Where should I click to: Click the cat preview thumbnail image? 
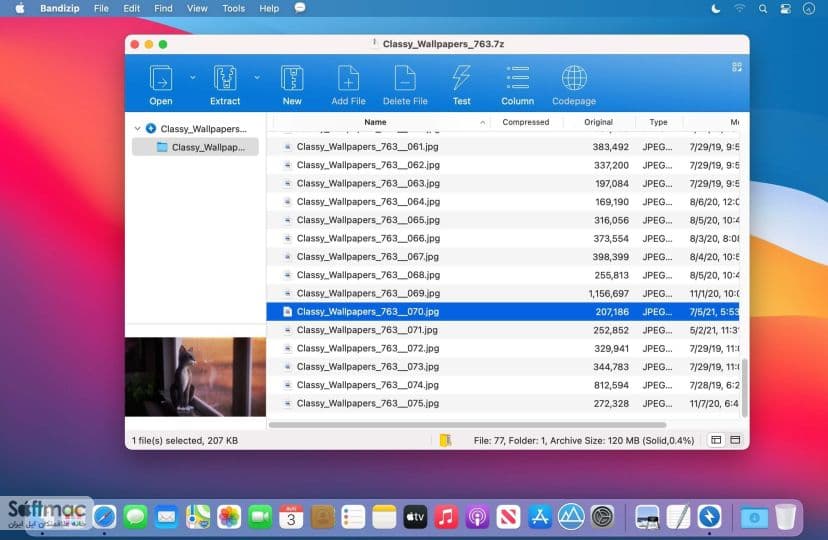195,377
